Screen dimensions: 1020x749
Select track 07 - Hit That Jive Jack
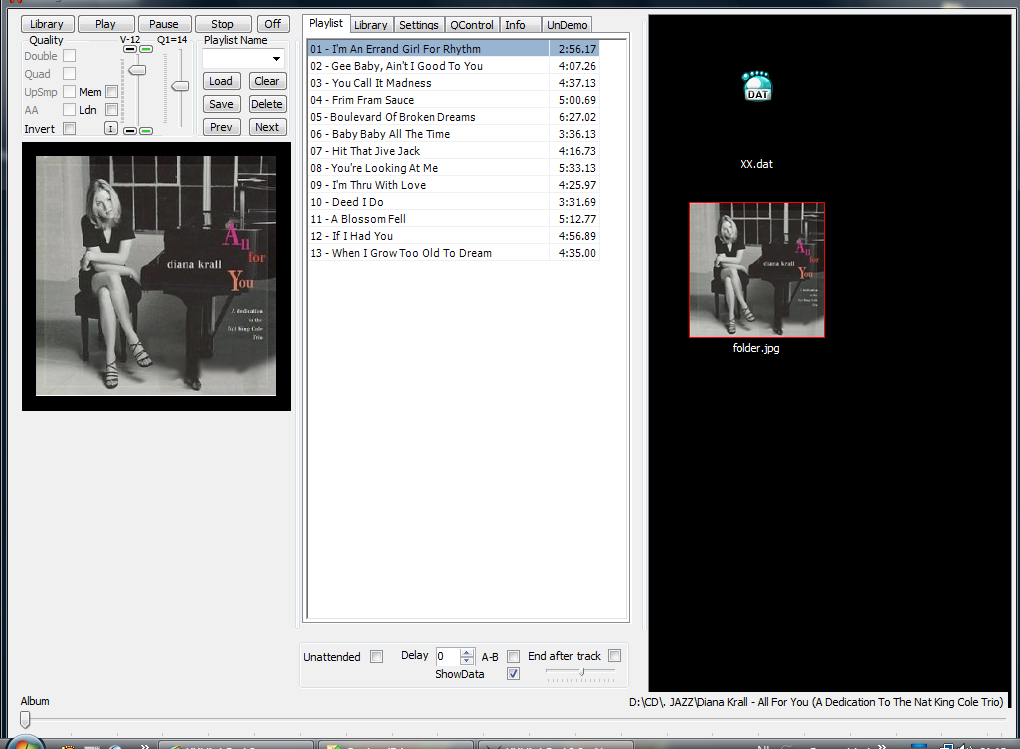pos(453,151)
